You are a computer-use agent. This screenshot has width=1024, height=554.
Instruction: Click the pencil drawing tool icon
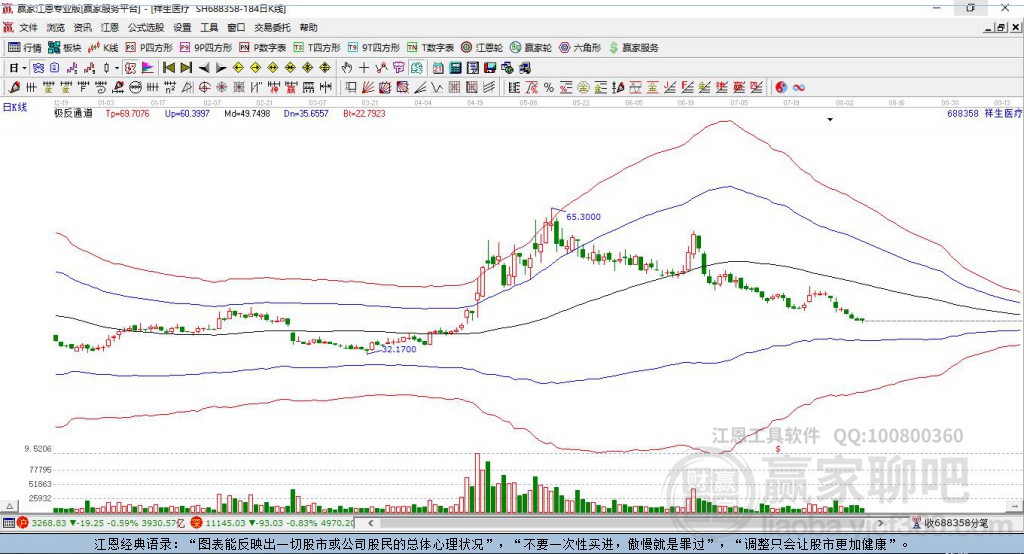pyautogui.click(x=14, y=88)
